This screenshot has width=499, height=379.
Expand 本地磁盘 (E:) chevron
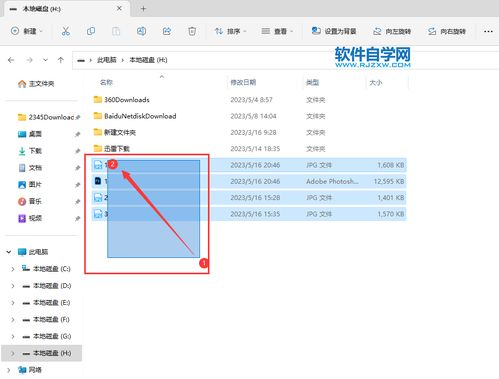point(13,303)
